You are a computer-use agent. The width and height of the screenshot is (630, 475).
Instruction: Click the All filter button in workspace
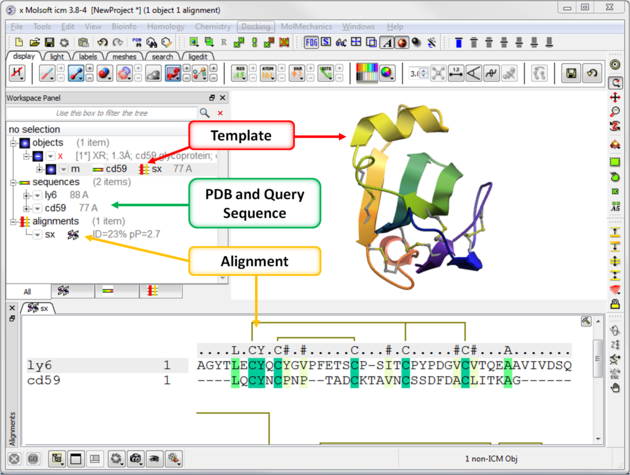[x=27, y=290]
